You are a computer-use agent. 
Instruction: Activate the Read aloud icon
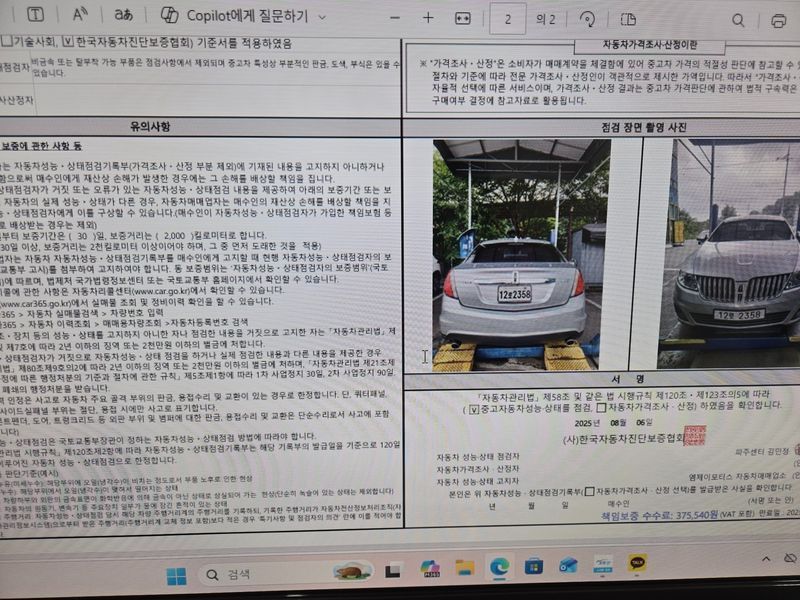pyautogui.click(x=79, y=16)
